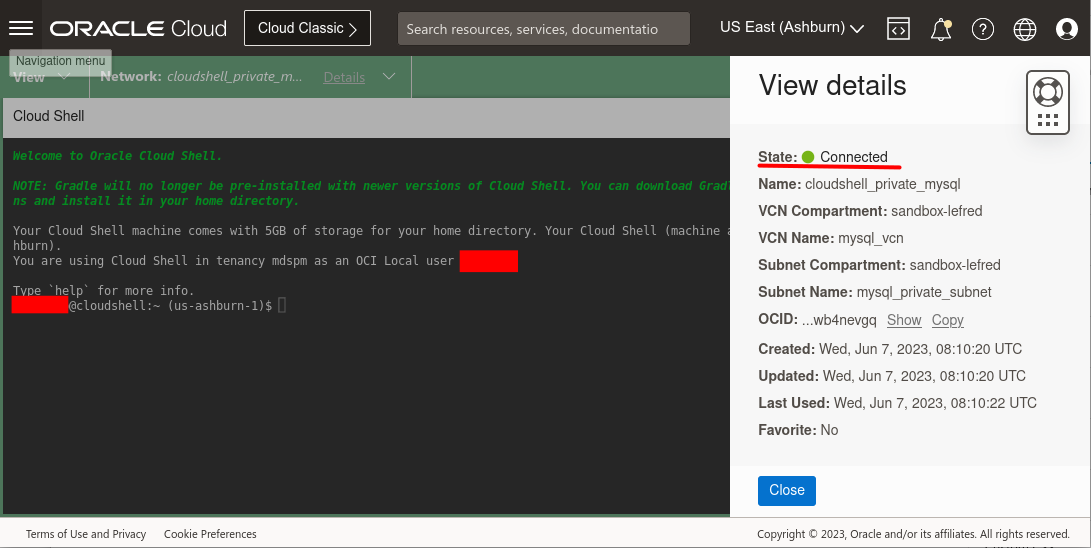Copy the OCID to clipboard
The width and height of the screenshot is (1091, 548).
coord(947,320)
